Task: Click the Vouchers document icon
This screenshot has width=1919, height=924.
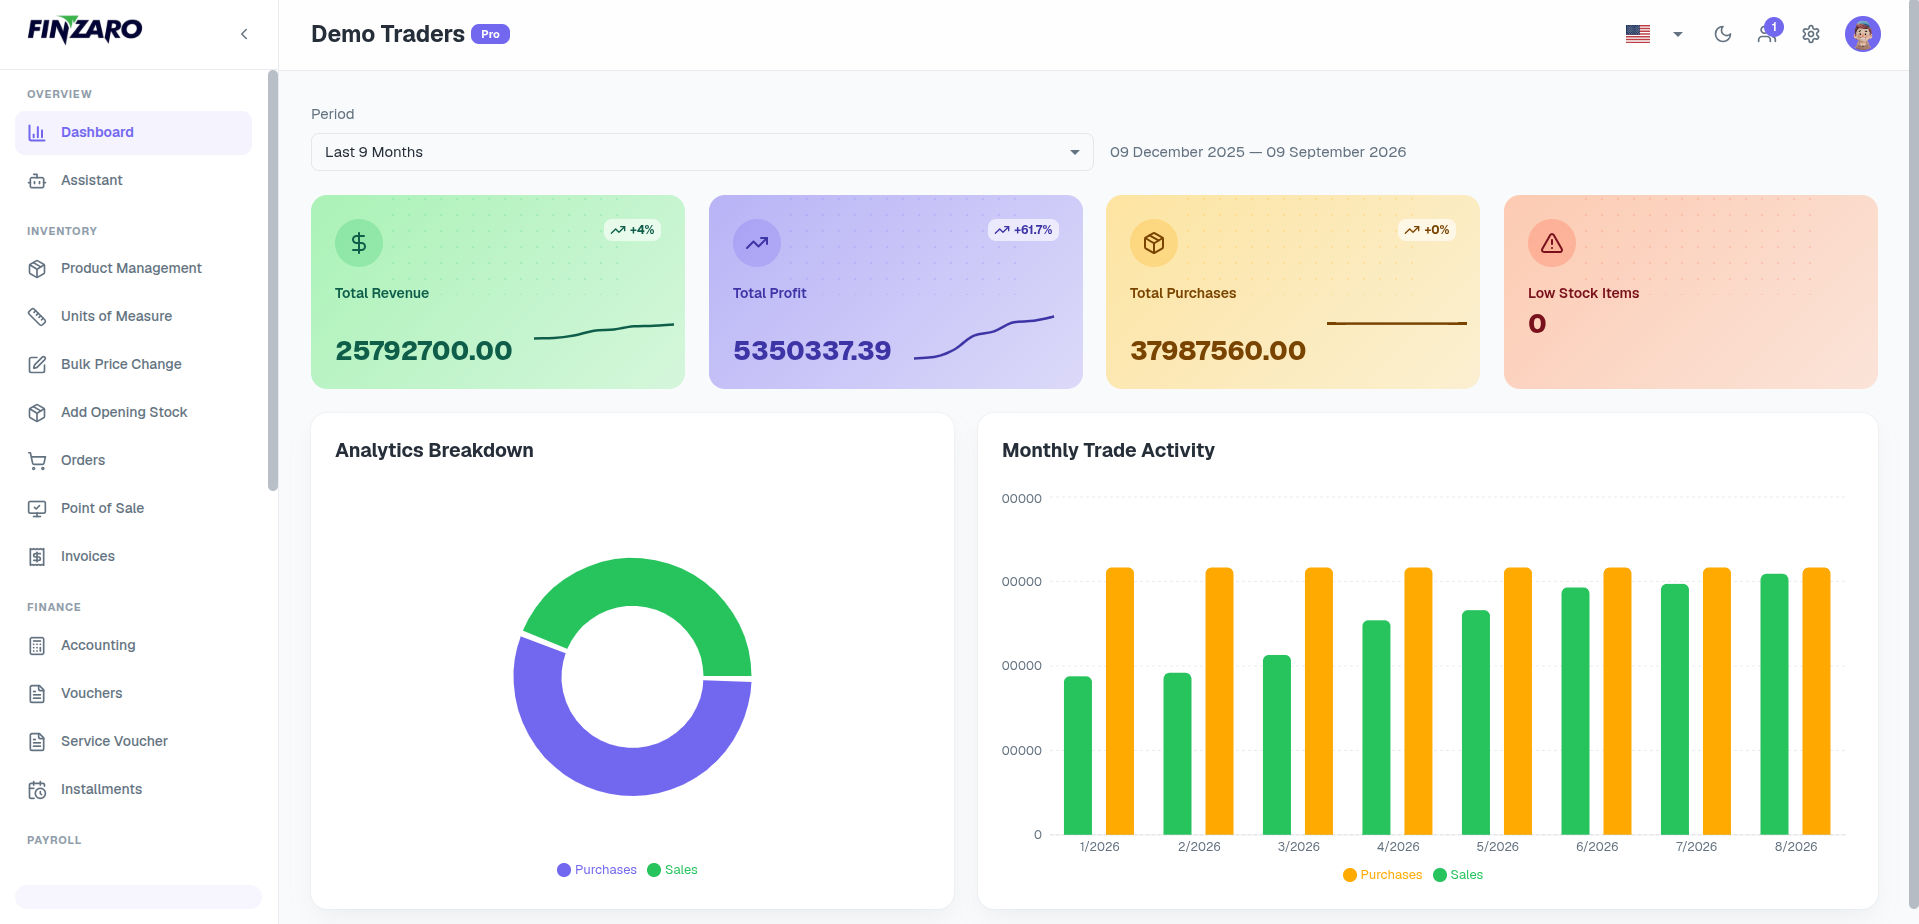Action: (x=37, y=694)
